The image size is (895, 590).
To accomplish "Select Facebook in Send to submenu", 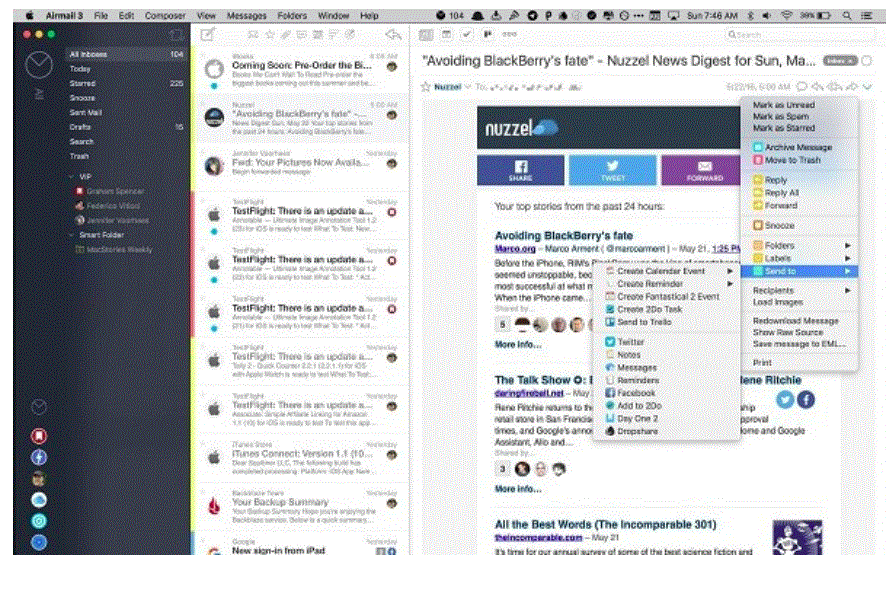I will (x=667, y=393).
